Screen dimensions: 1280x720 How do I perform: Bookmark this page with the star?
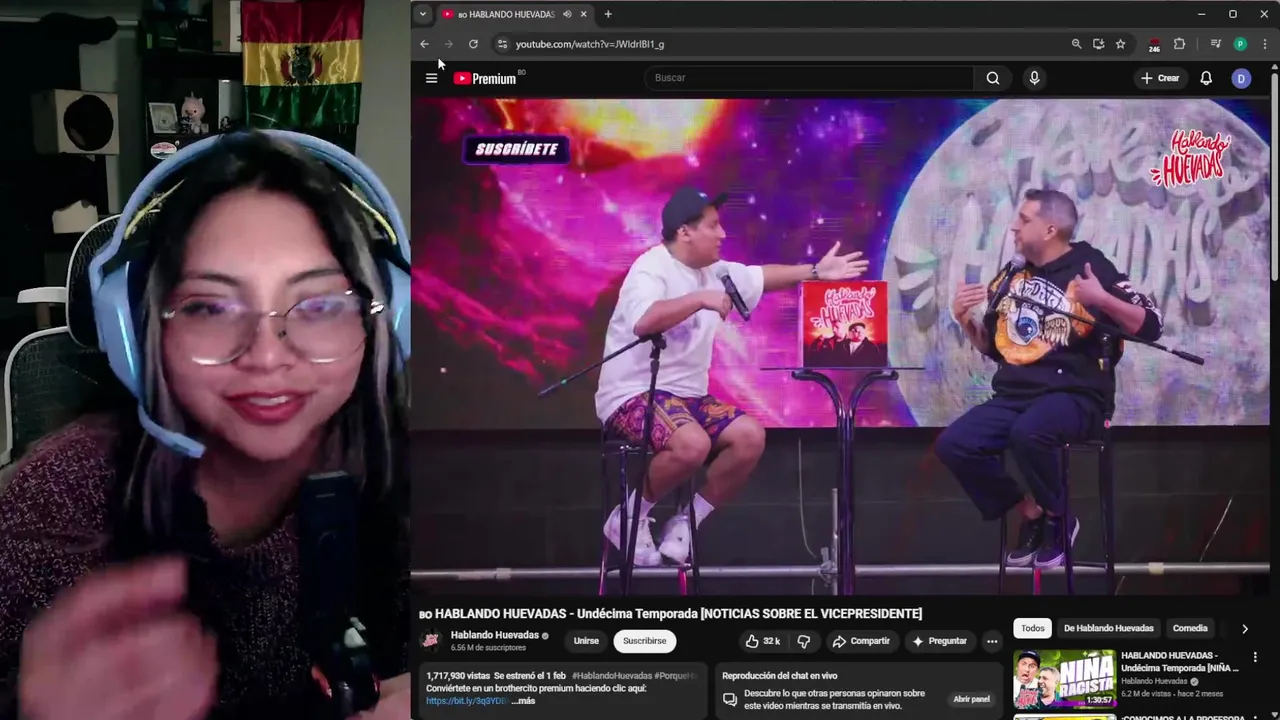coord(1120,44)
